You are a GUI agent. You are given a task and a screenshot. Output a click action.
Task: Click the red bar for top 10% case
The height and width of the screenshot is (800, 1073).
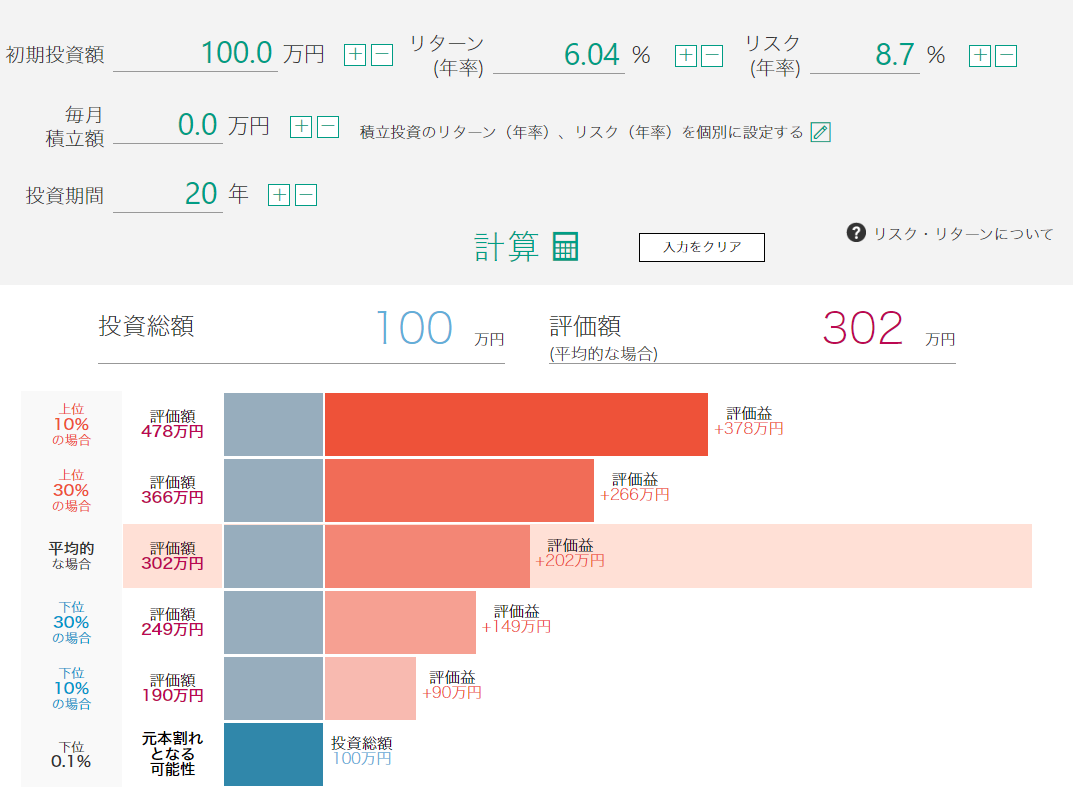point(516,424)
